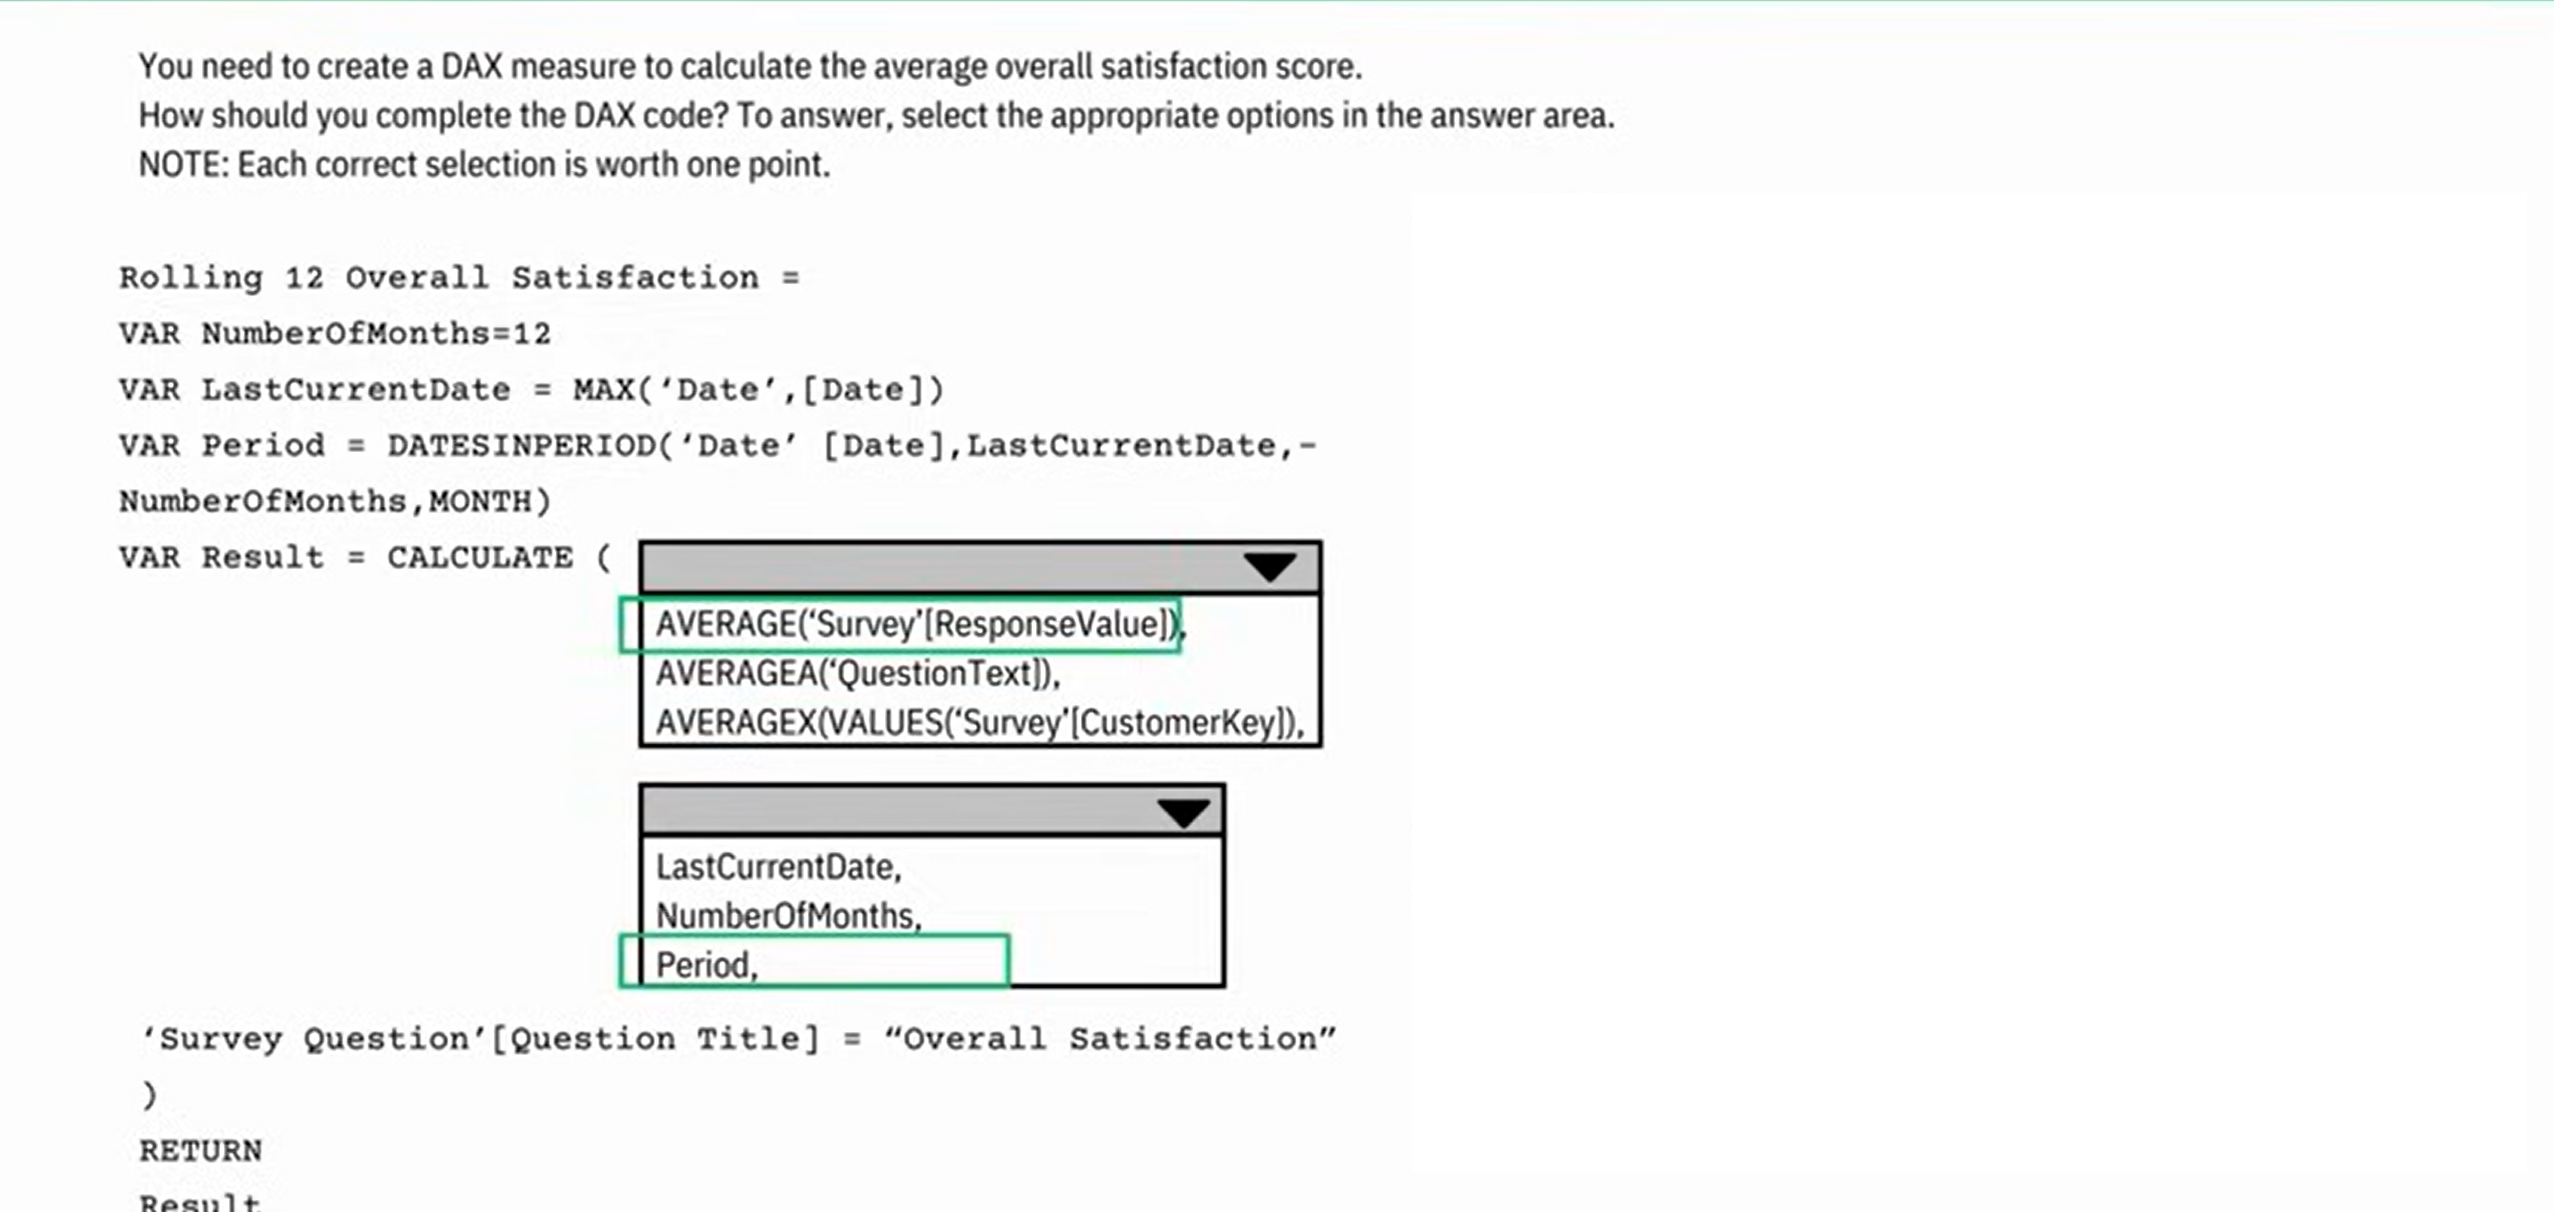The width and height of the screenshot is (2554, 1212).
Task: Select AVERAGE('Survey'[ResponseValue]) option
Action: click(x=920, y=624)
